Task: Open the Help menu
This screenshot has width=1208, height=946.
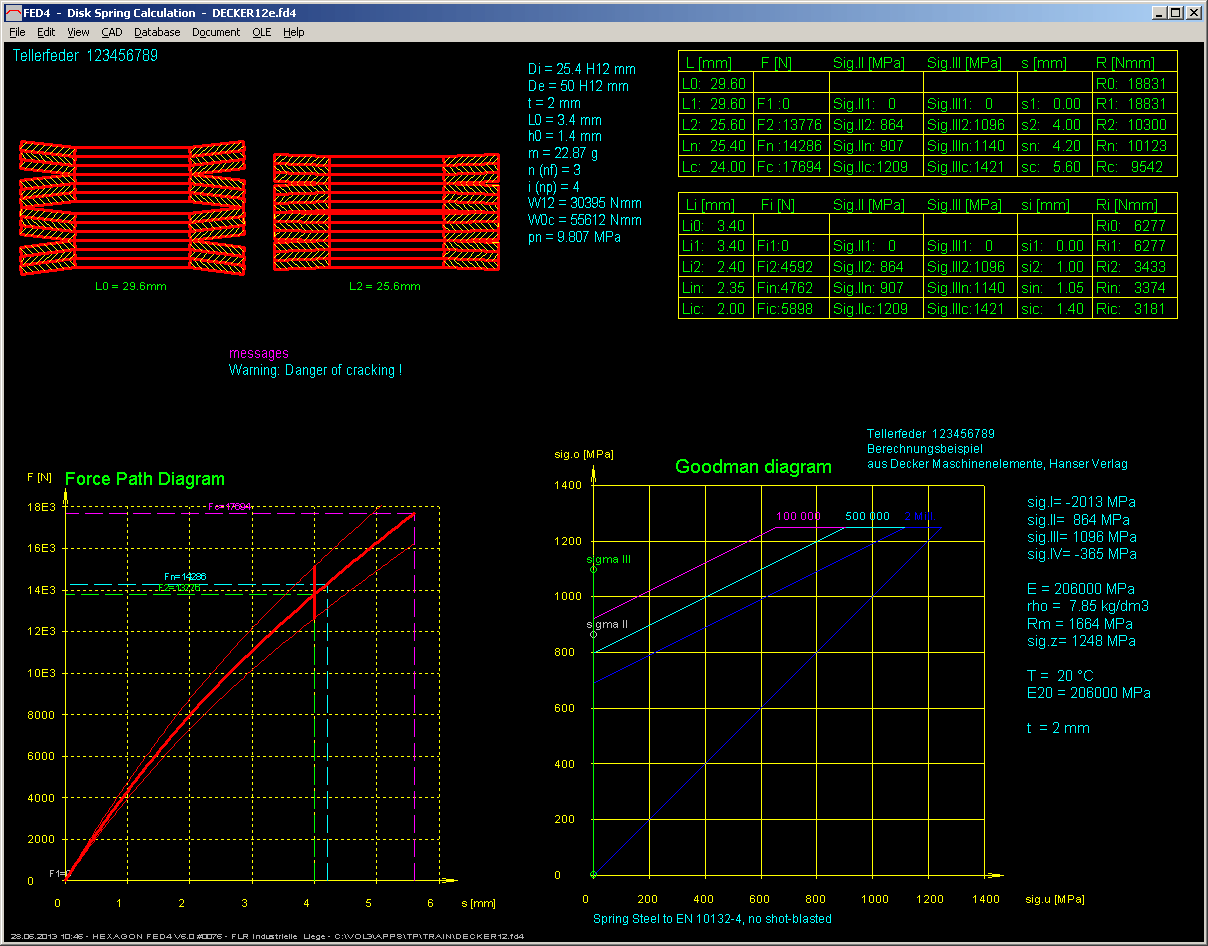Action: [x=293, y=32]
